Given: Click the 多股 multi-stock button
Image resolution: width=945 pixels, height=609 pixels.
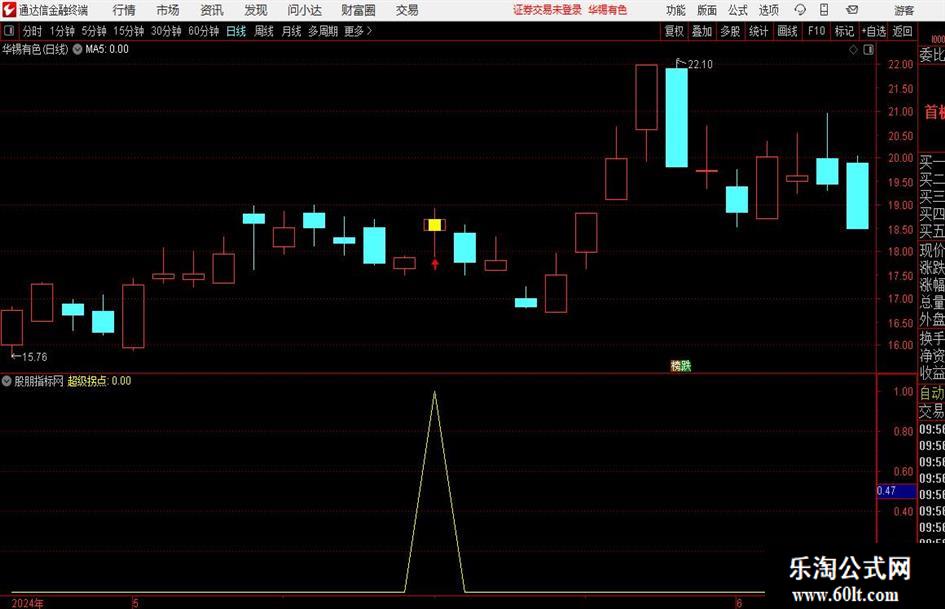Looking at the screenshot, I should 730,31.
